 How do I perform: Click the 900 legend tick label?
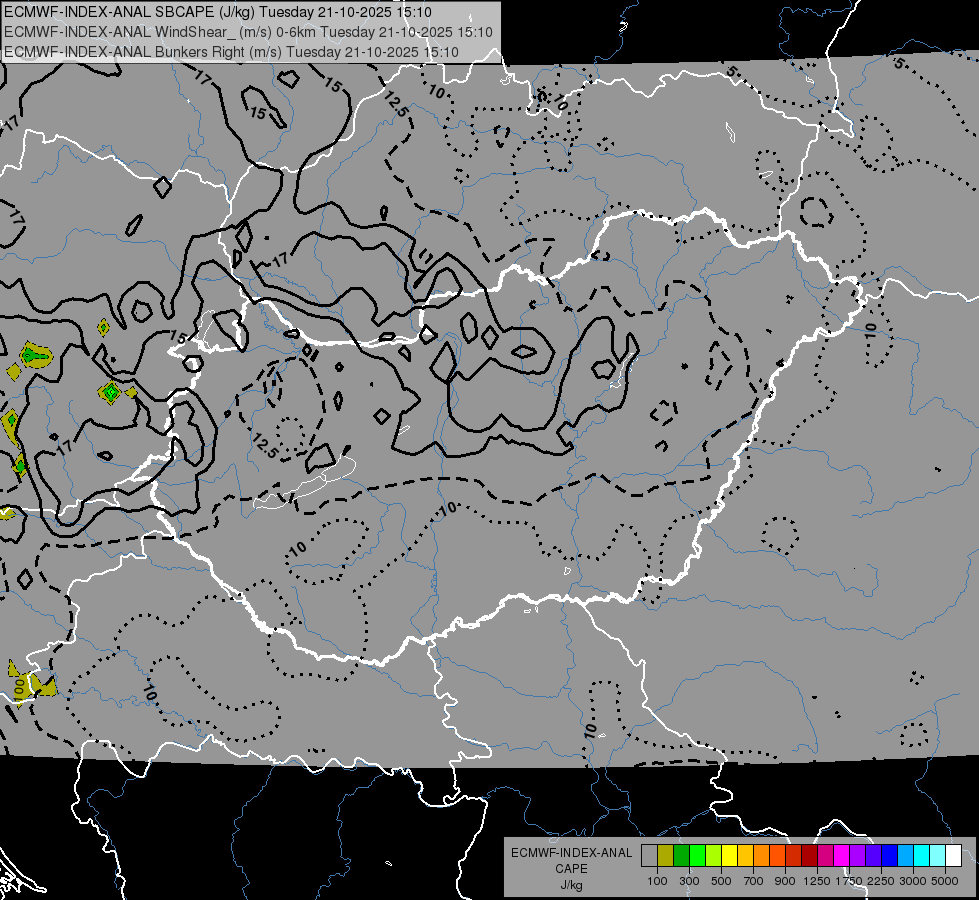coord(785,881)
